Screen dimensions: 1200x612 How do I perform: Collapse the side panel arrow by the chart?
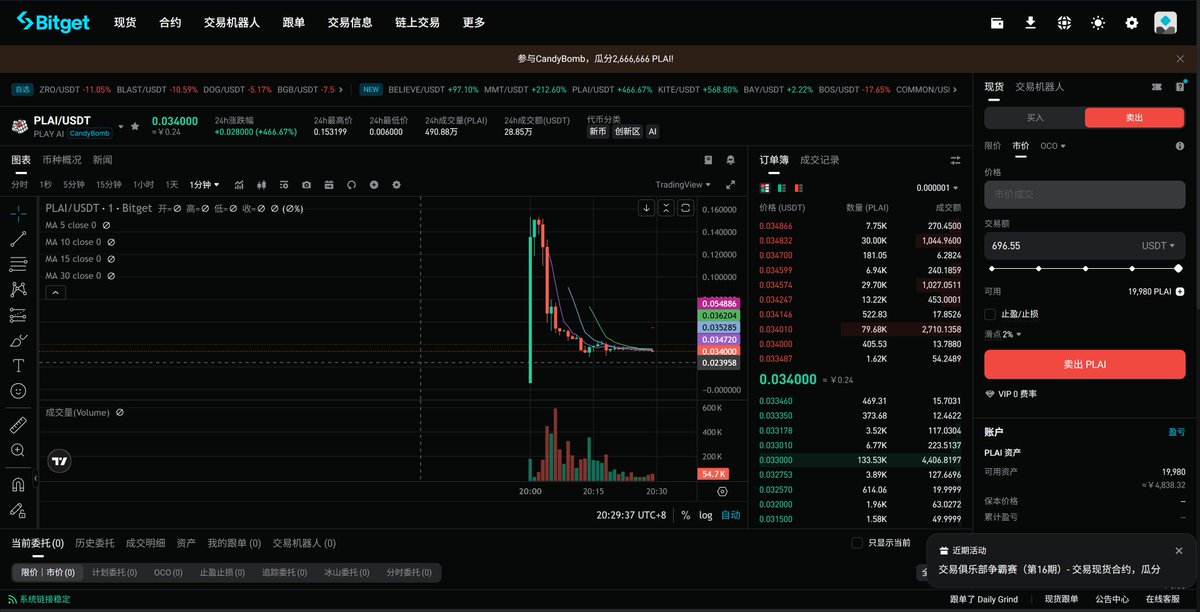pos(35,479)
